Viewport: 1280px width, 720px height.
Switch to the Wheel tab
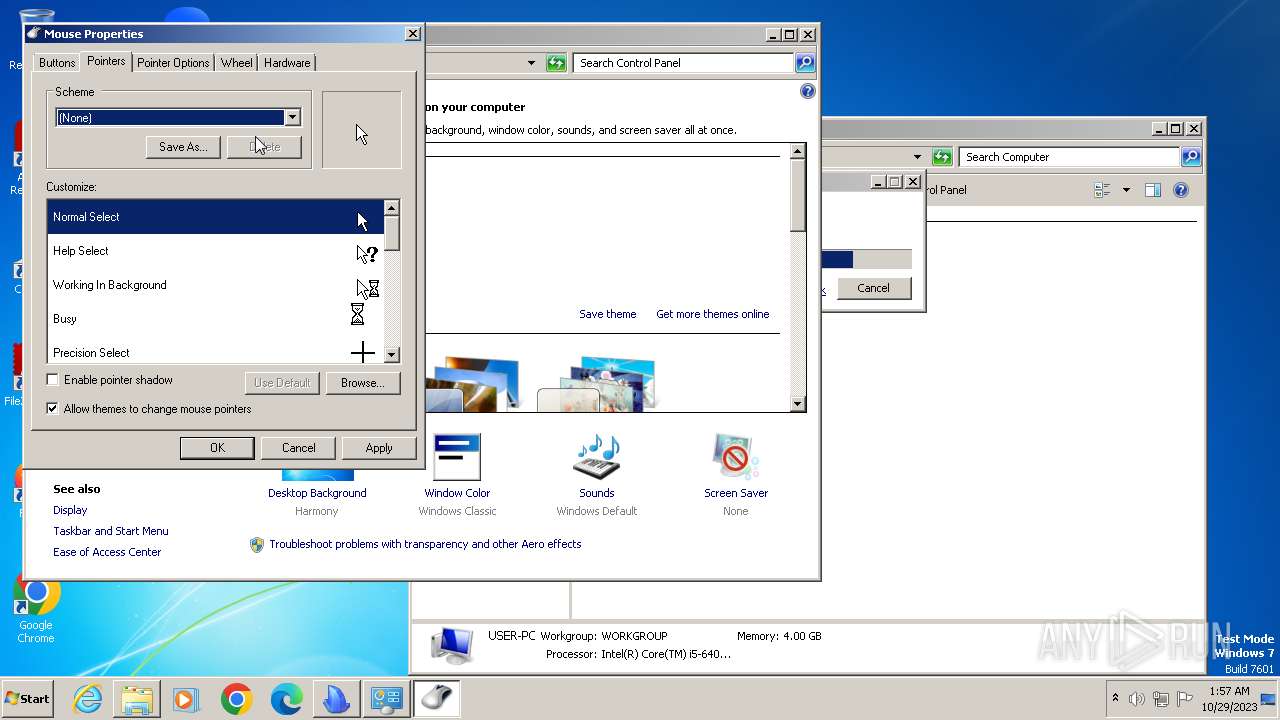(x=236, y=62)
